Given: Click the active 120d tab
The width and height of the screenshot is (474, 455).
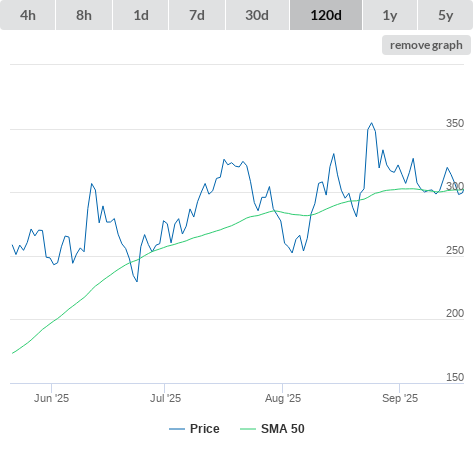Looking at the screenshot, I should coord(326,15).
